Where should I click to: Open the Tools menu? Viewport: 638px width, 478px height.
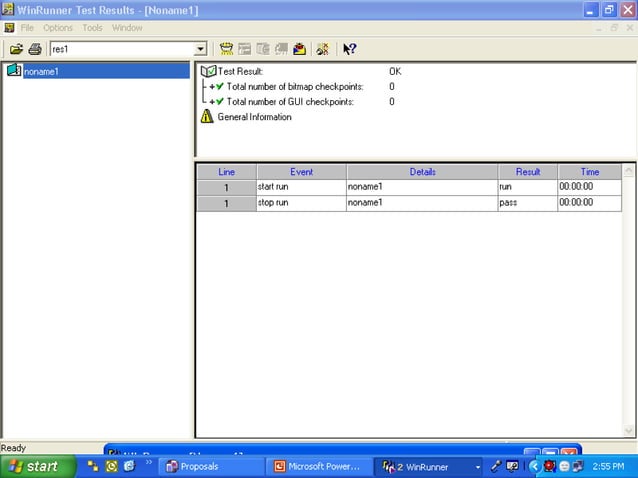(x=92, y=28)
